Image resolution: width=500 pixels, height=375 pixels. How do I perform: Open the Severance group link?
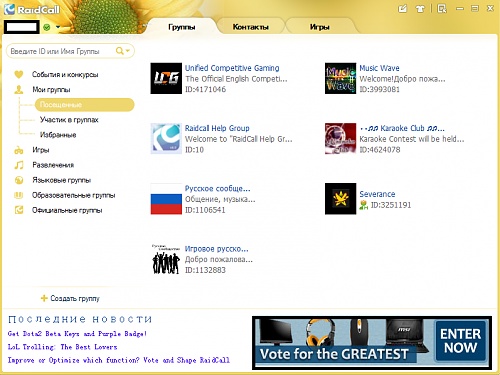click(377, 194)
